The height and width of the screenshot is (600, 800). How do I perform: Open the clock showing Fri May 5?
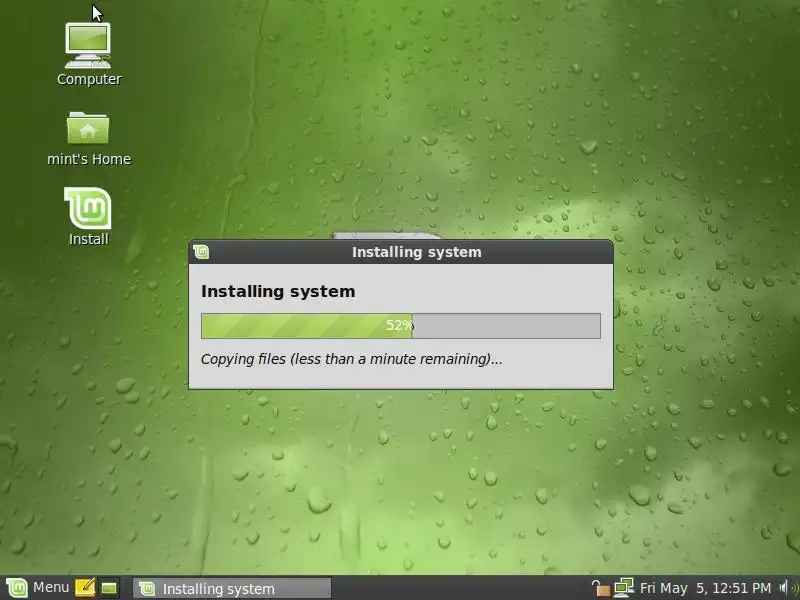pyautogui.click(x=705, y=588)
